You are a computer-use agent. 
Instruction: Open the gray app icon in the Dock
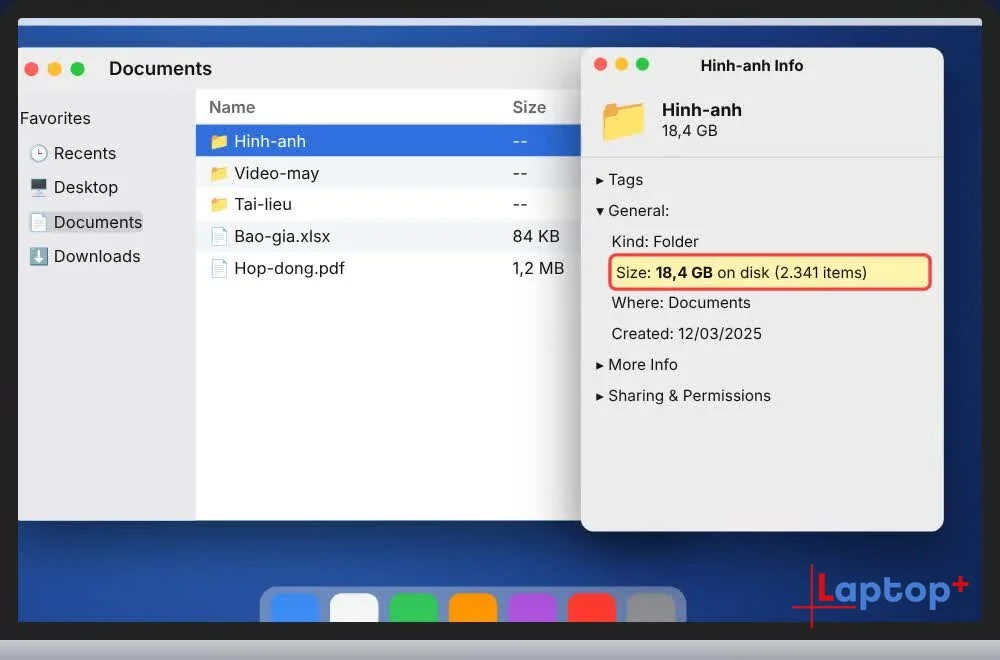tap(651, 607)
